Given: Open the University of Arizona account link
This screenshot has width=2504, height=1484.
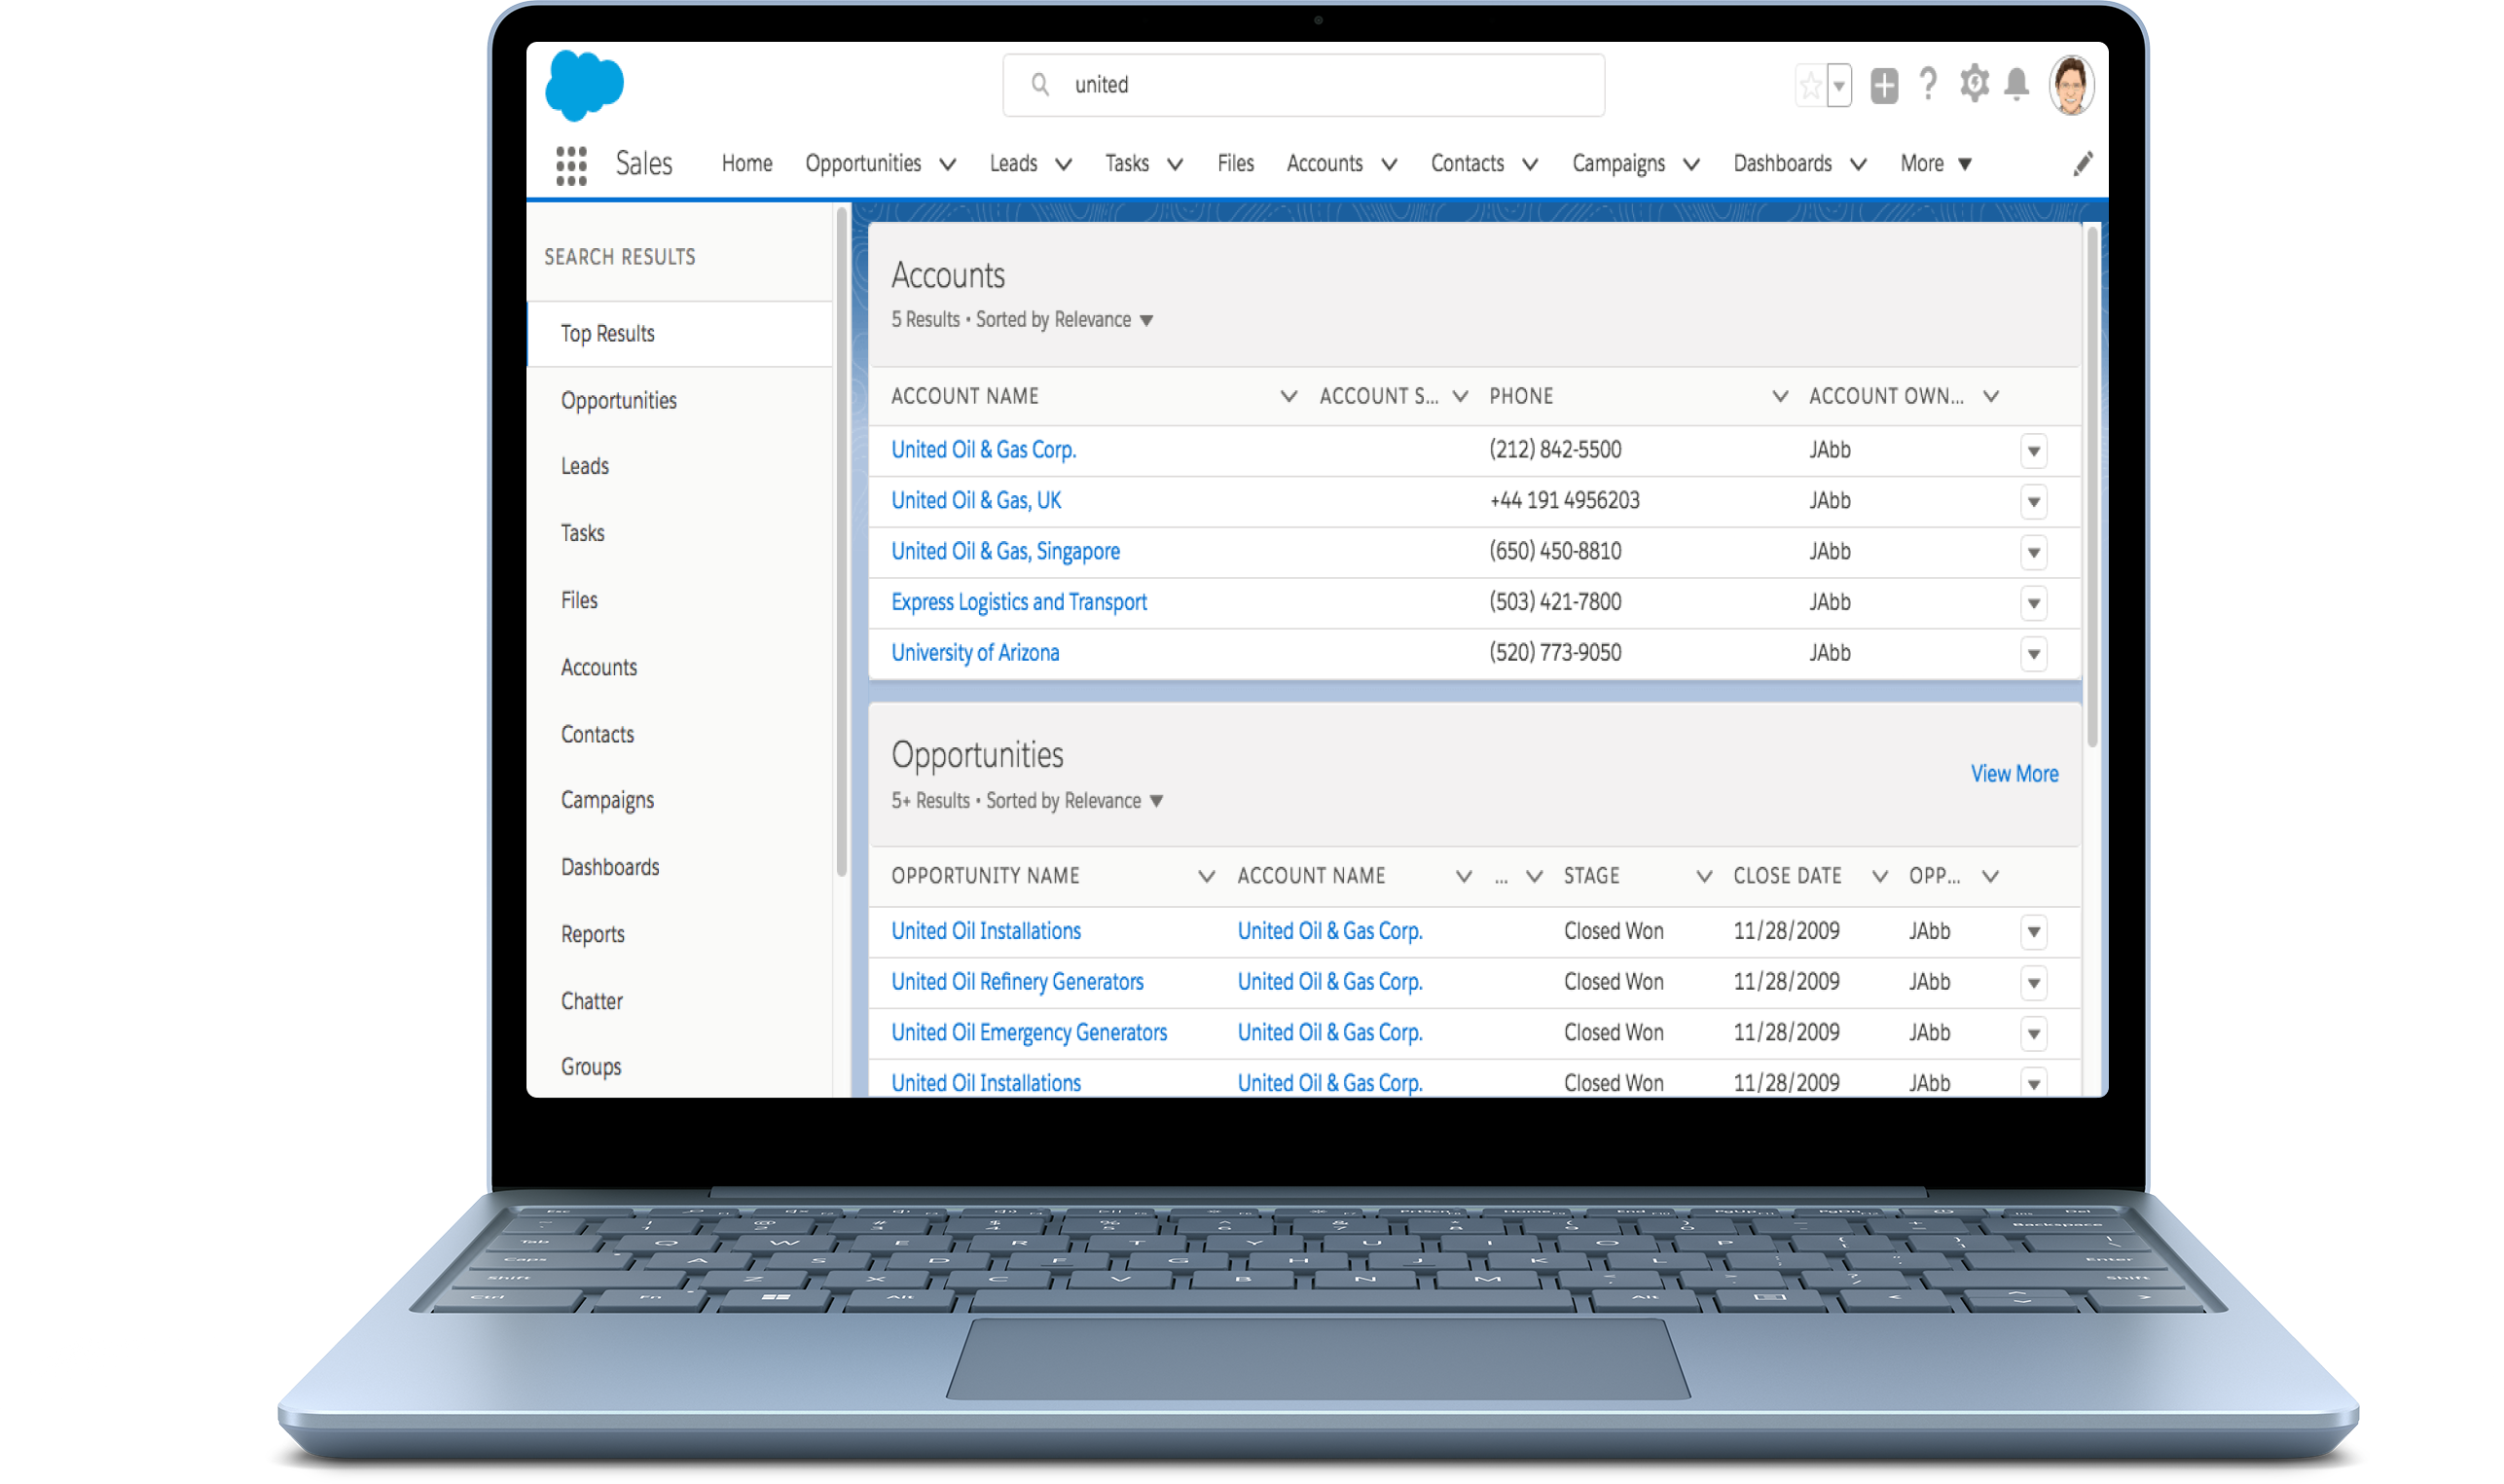Looking at the screenshot, I should point(975,653).
